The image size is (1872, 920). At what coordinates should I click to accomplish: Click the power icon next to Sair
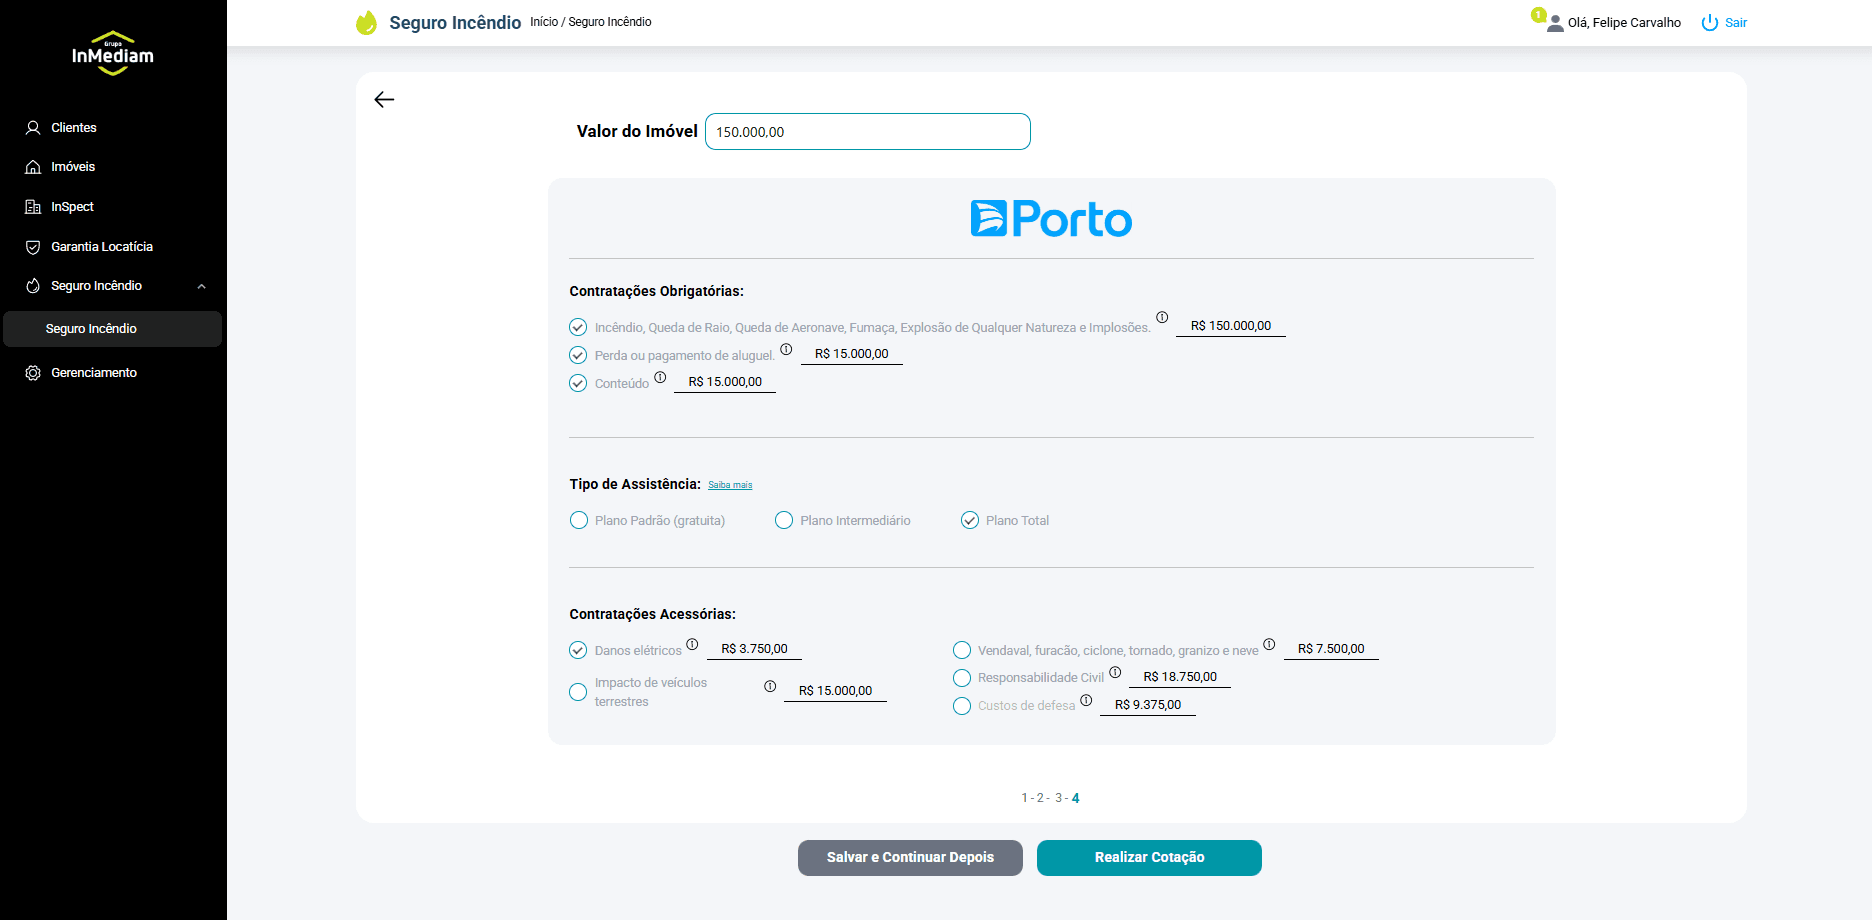pyautogui.click(x=1710, y=23)
